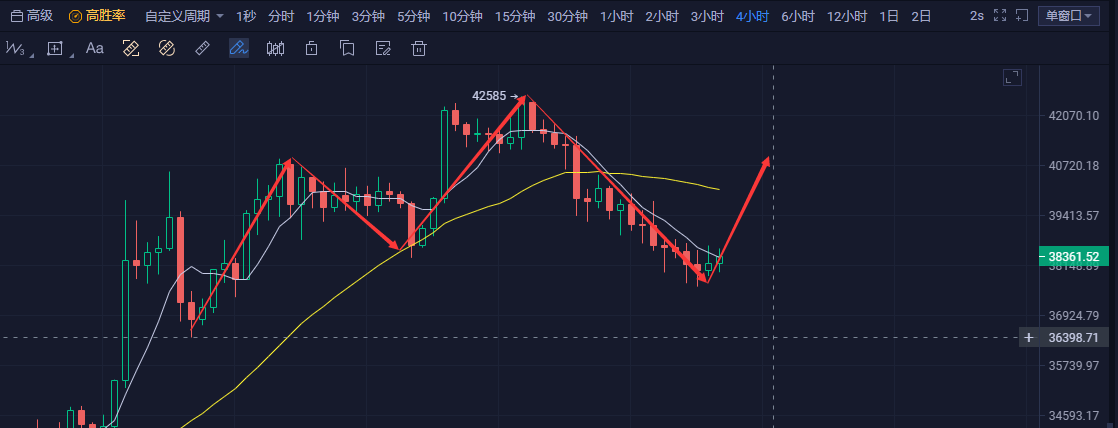Open the 高胜率 high win-rate feature
The width and height of the screenshot is (1118, 428).
point(97,16)
